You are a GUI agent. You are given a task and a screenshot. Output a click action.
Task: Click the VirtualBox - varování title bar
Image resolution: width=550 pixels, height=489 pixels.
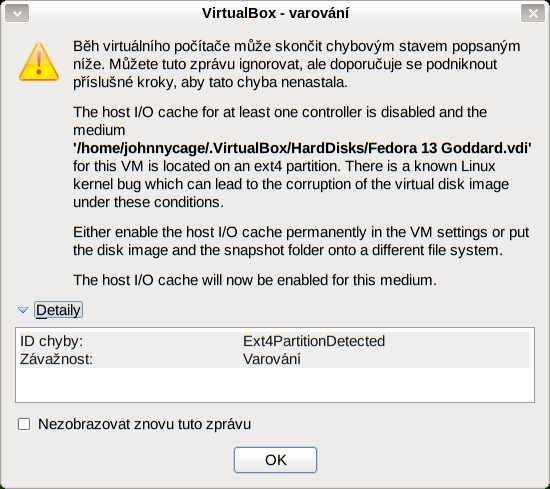275,13
